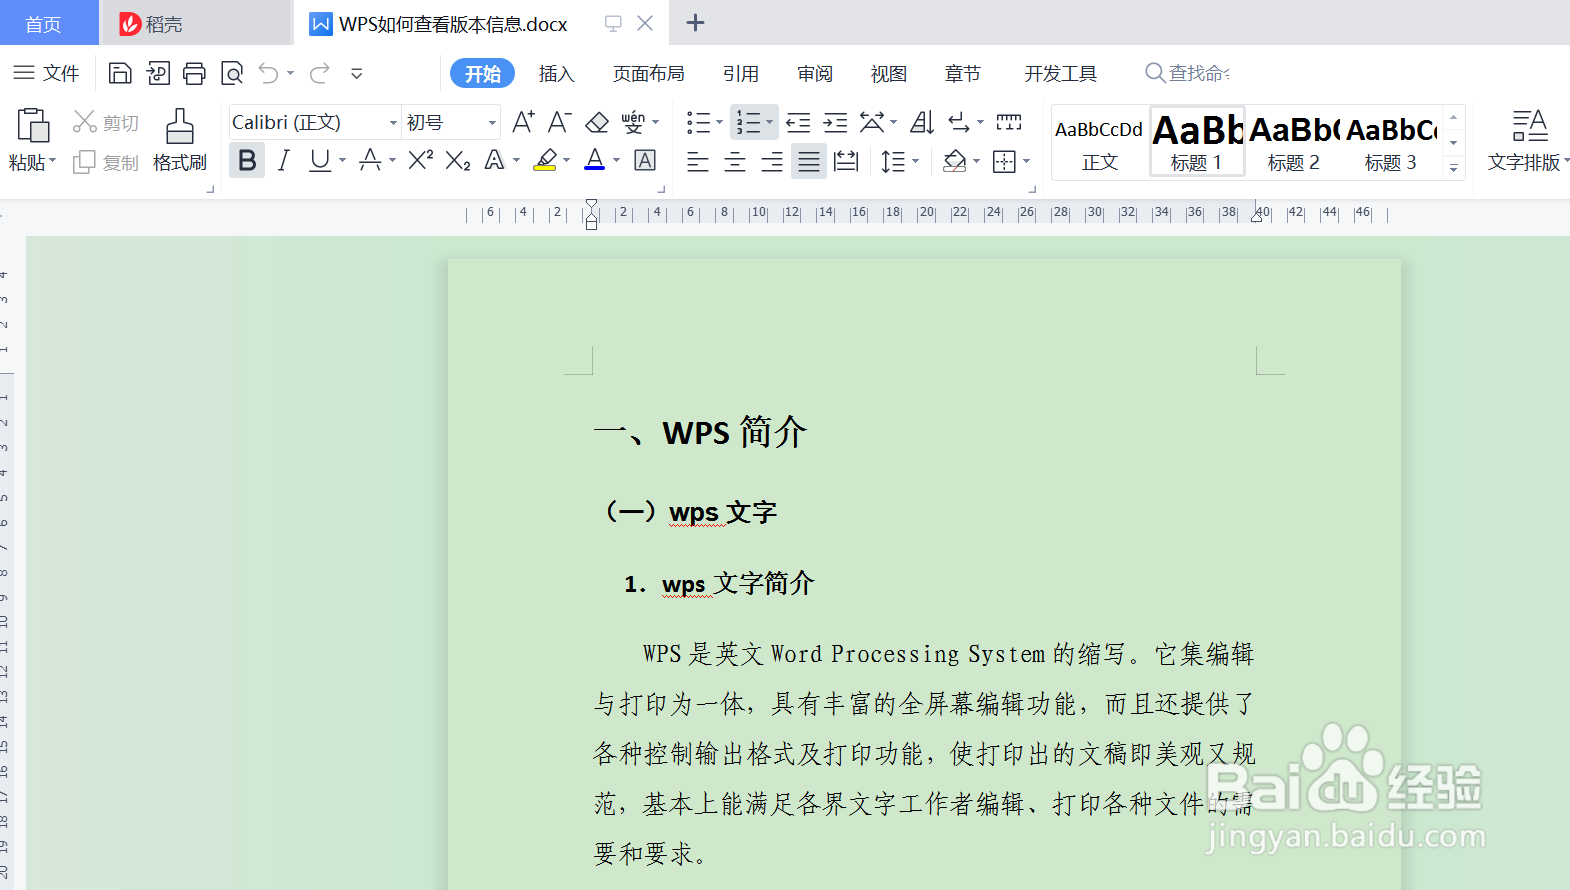Click the Sort icon
Viewport: 1570px width, 890px height.
pyautogui.click(x=922, y=122)
